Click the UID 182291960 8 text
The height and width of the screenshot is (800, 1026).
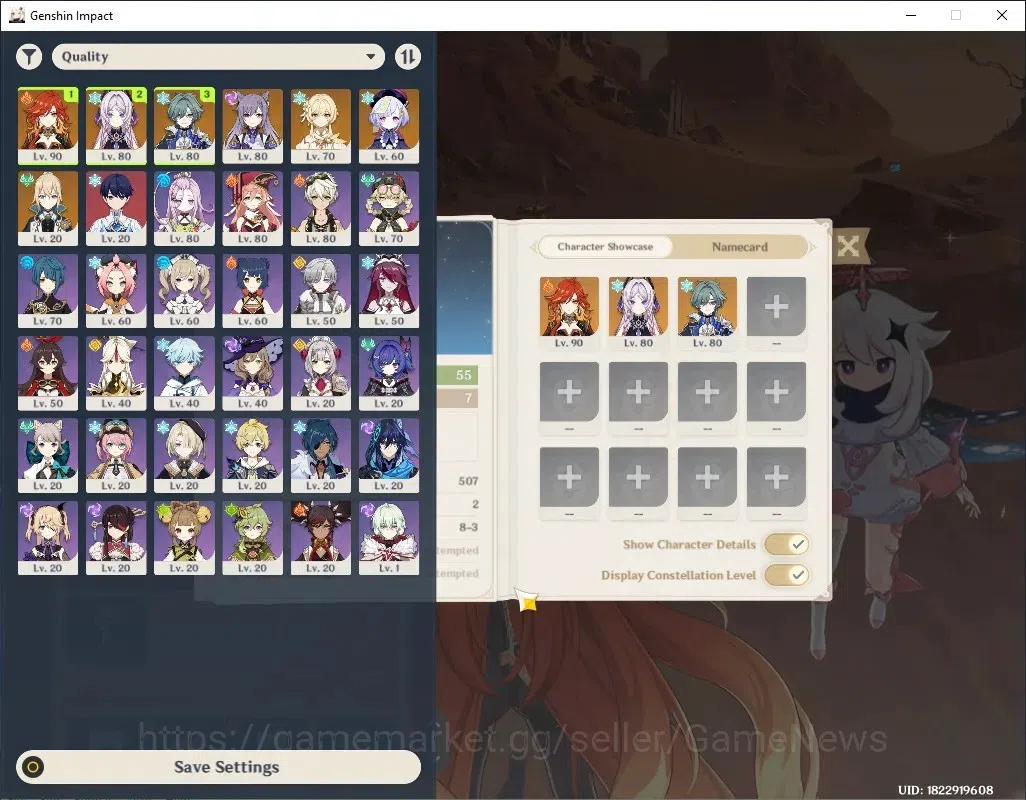pyautogui.click(x=946, y=790)
